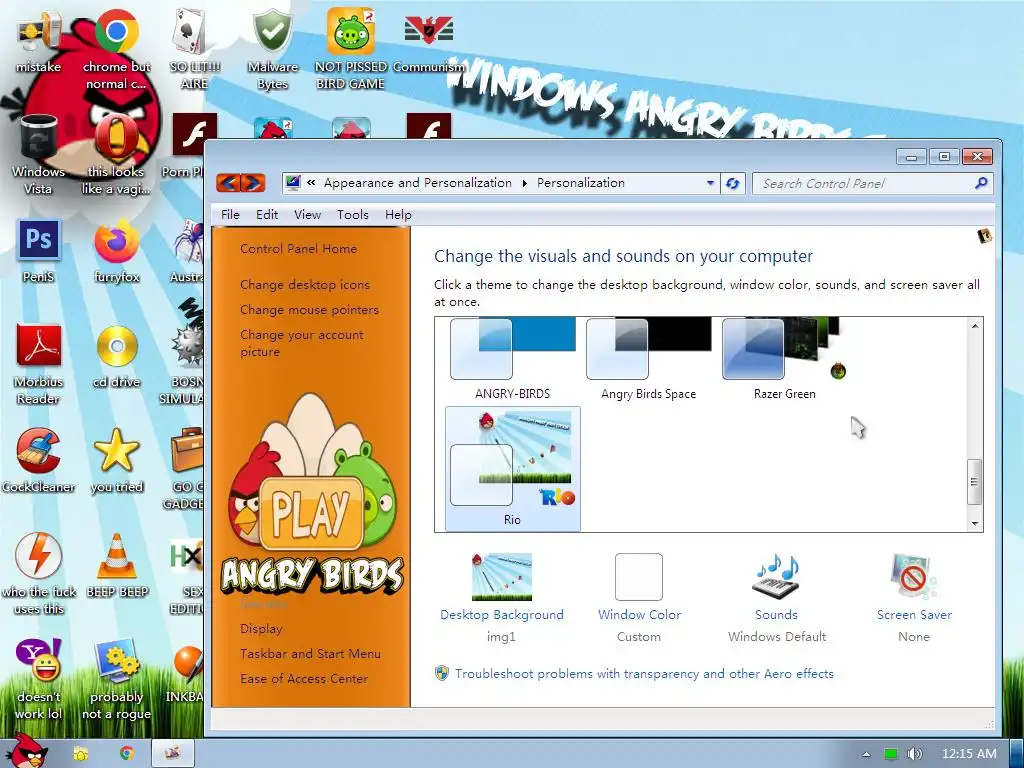Launch the CCleaner desktop icon

coord(38,459)
